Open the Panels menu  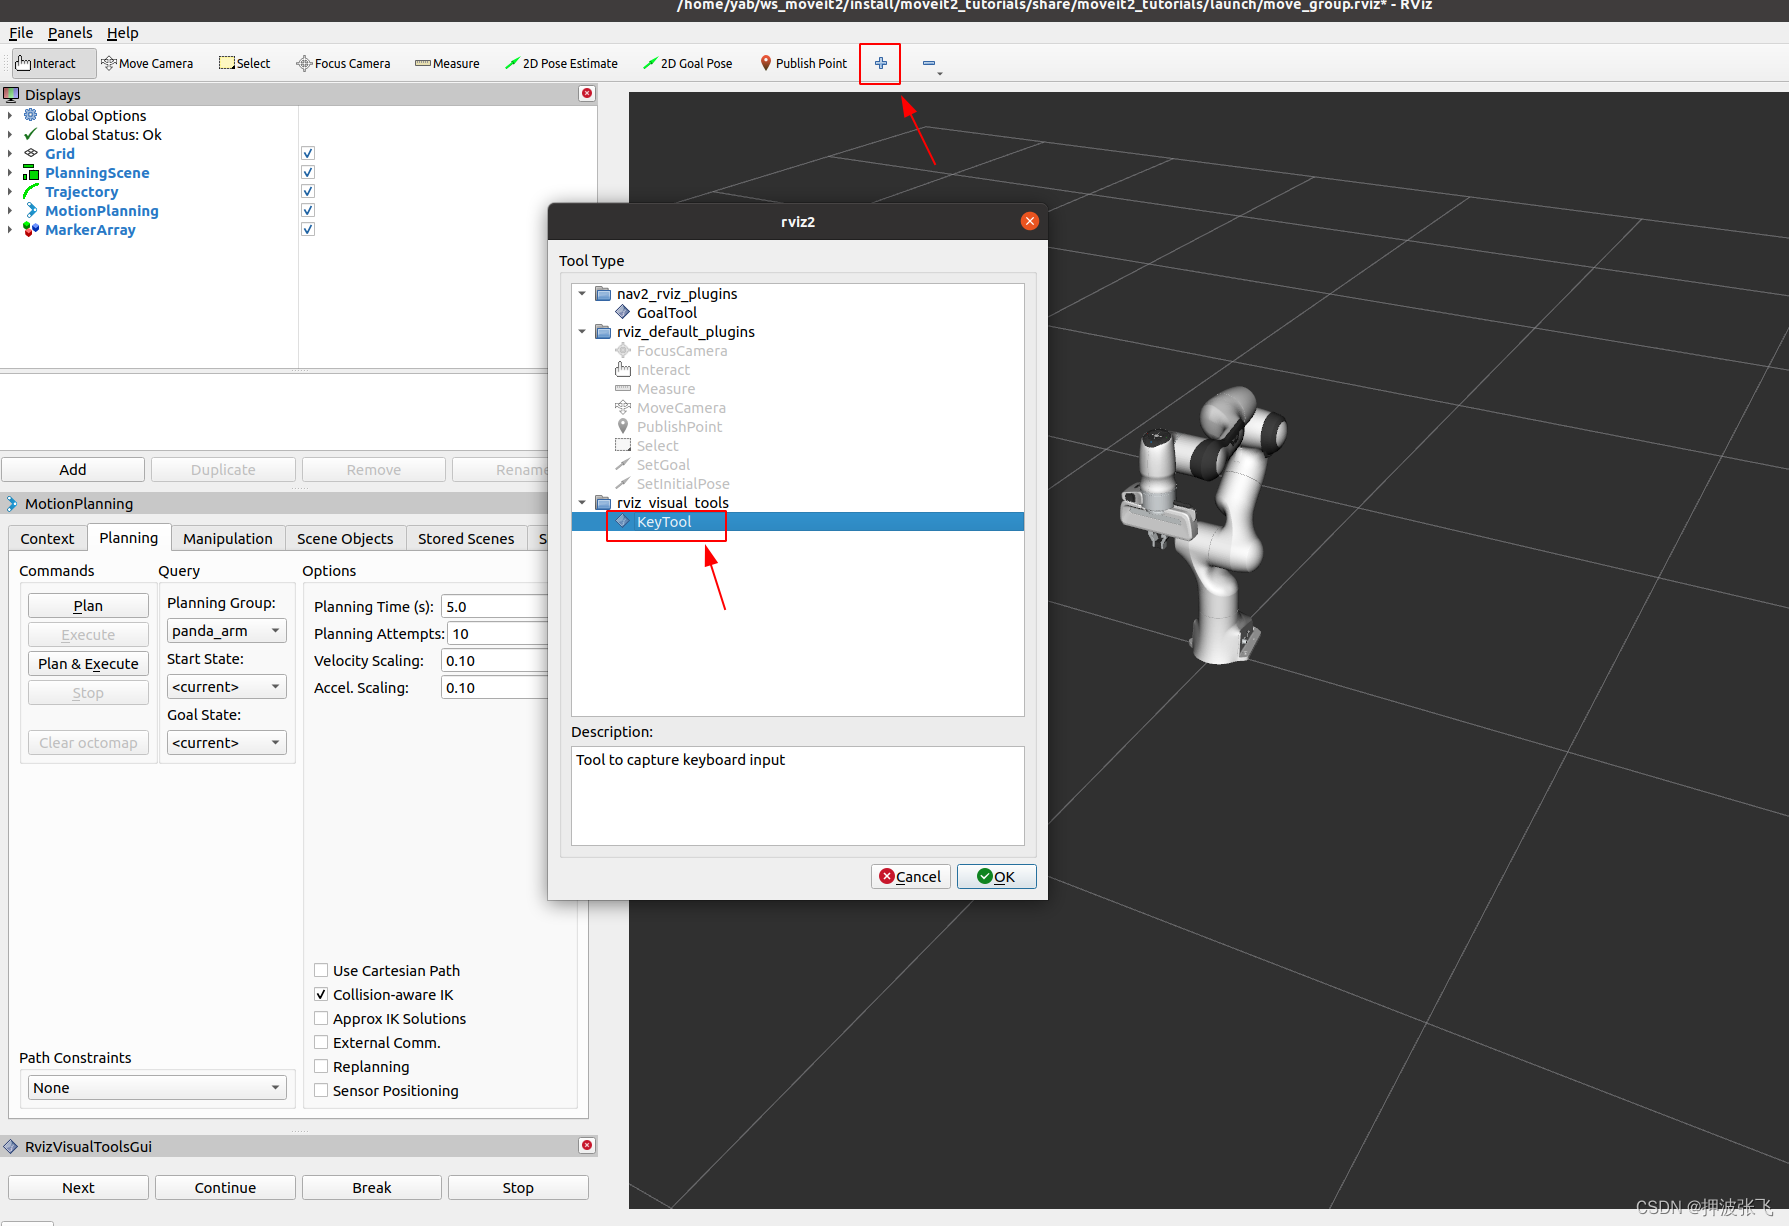pyautogui.click(x=69, y=32)
